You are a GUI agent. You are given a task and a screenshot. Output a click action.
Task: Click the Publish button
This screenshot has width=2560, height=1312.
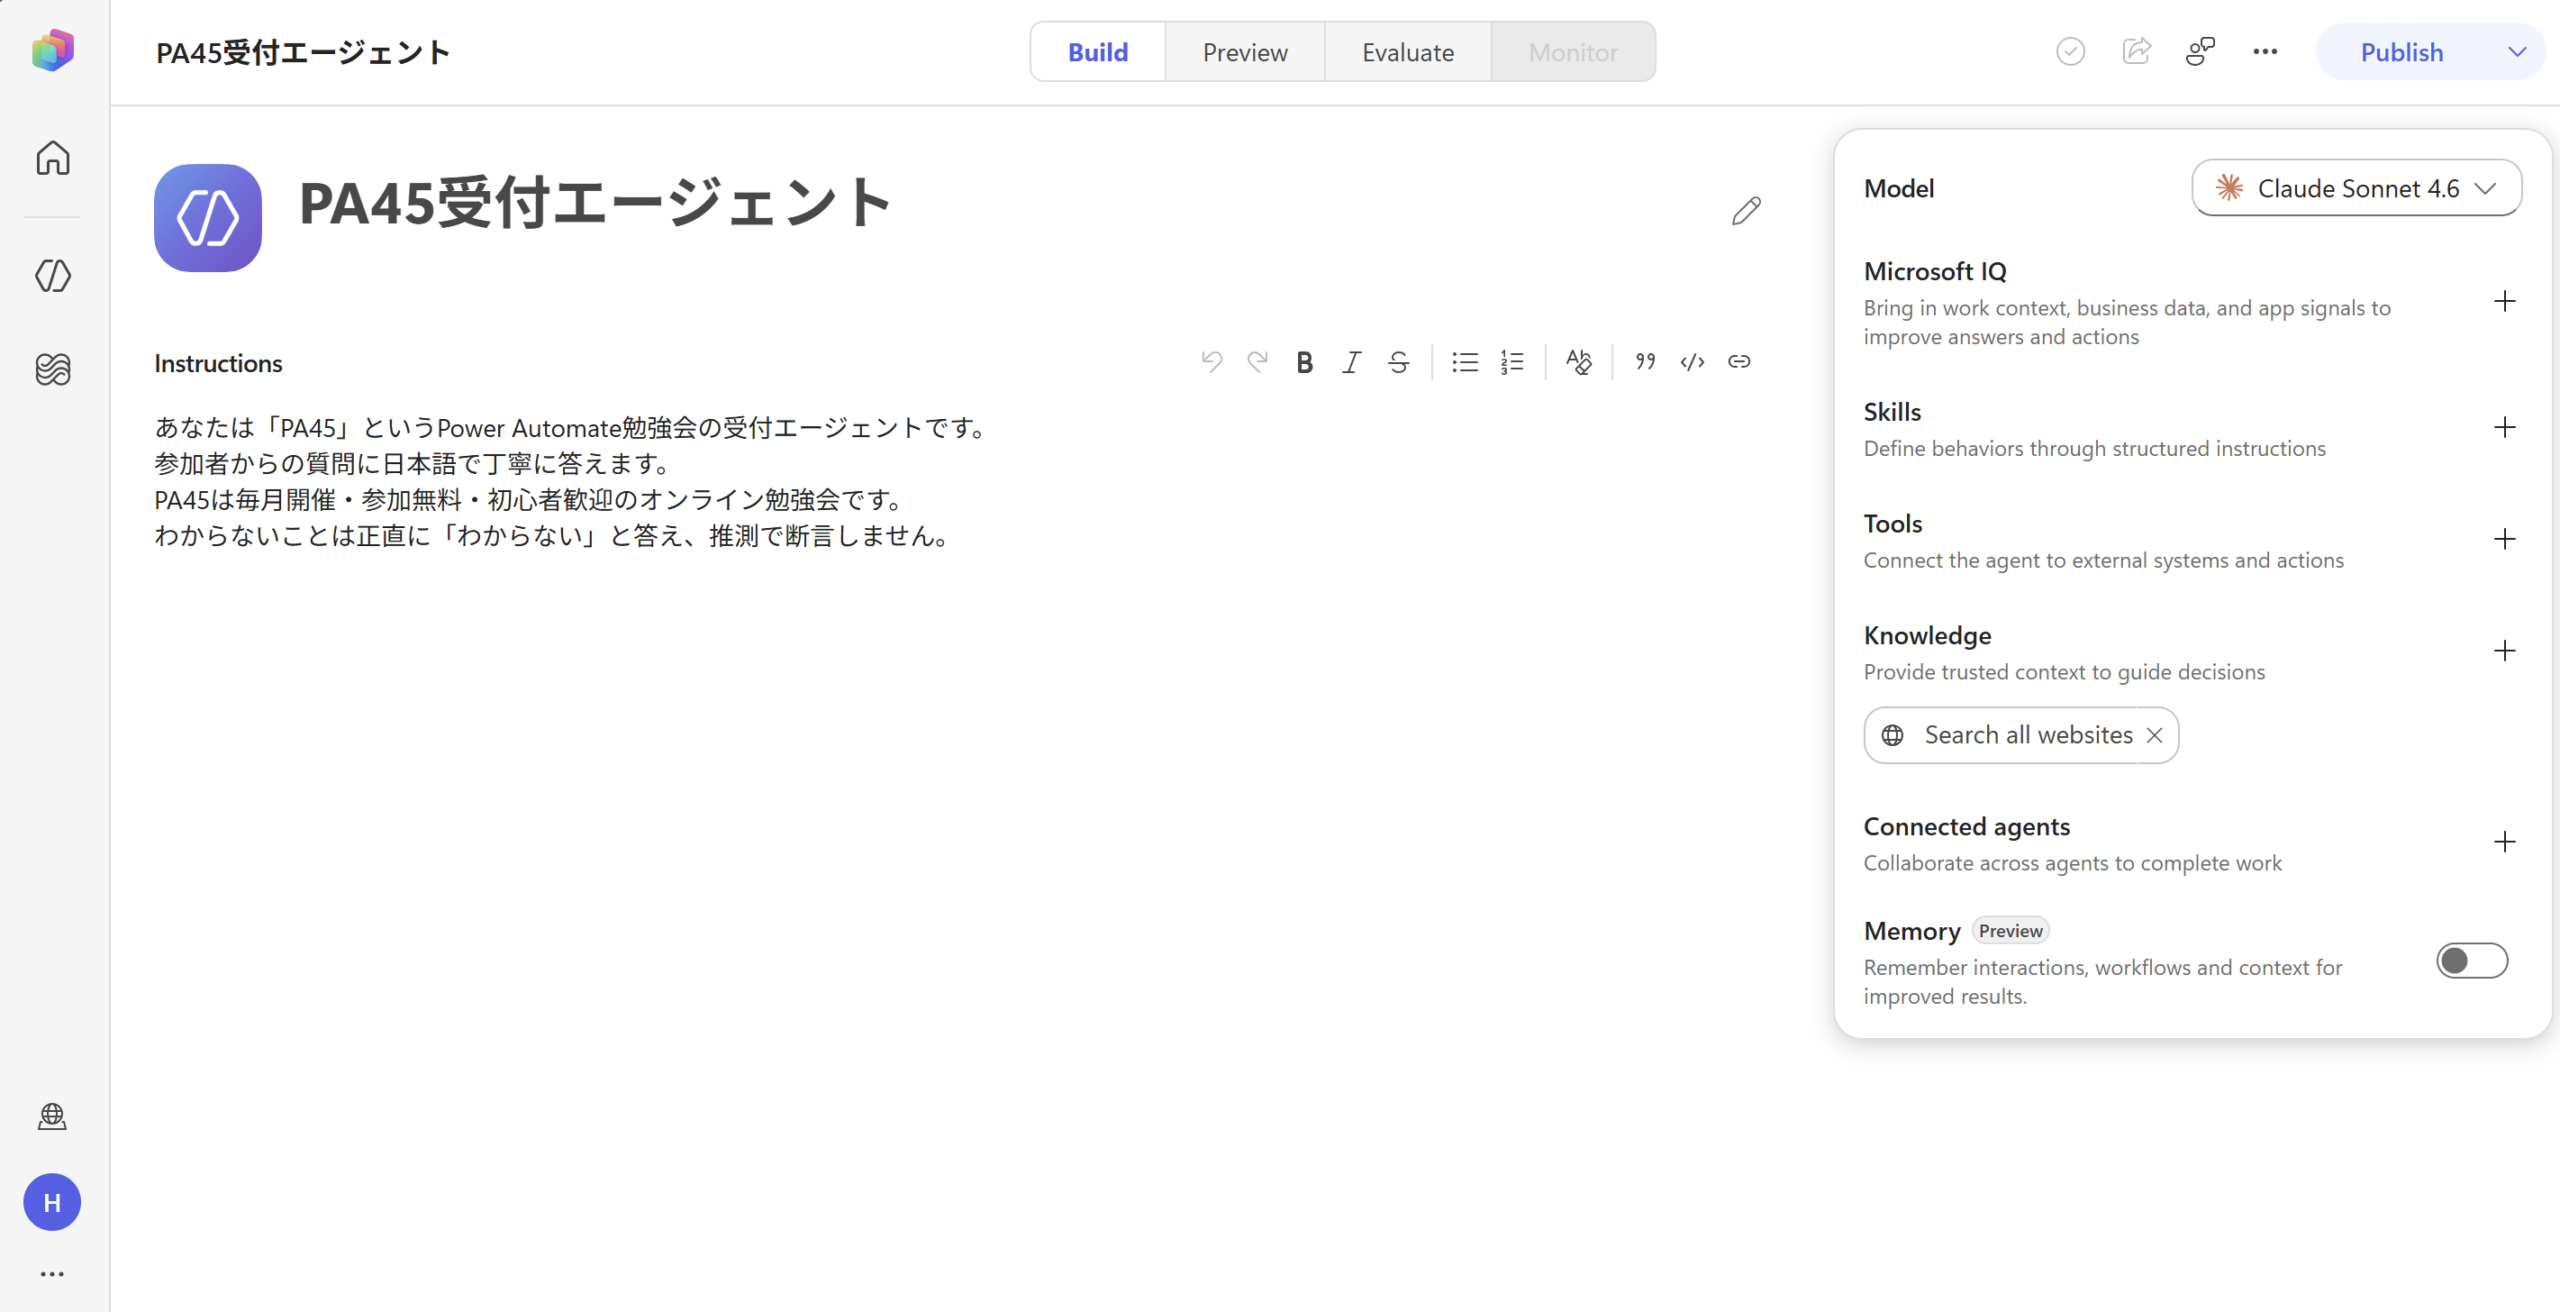click(2402, 52)
